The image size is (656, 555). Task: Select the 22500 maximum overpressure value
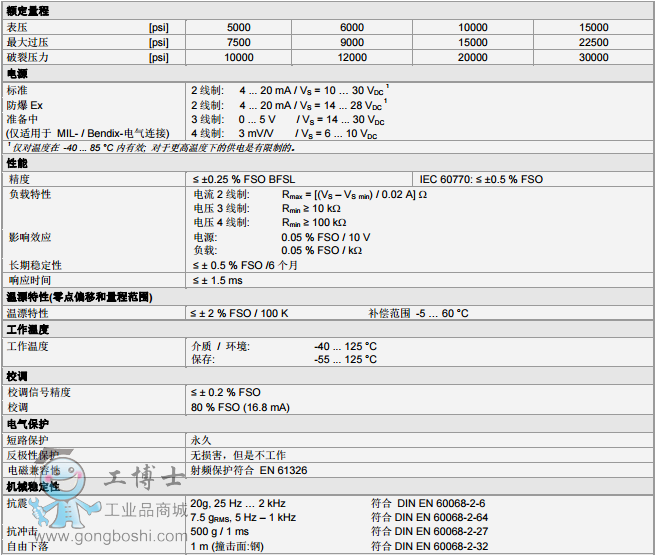[x=593, y=43]
